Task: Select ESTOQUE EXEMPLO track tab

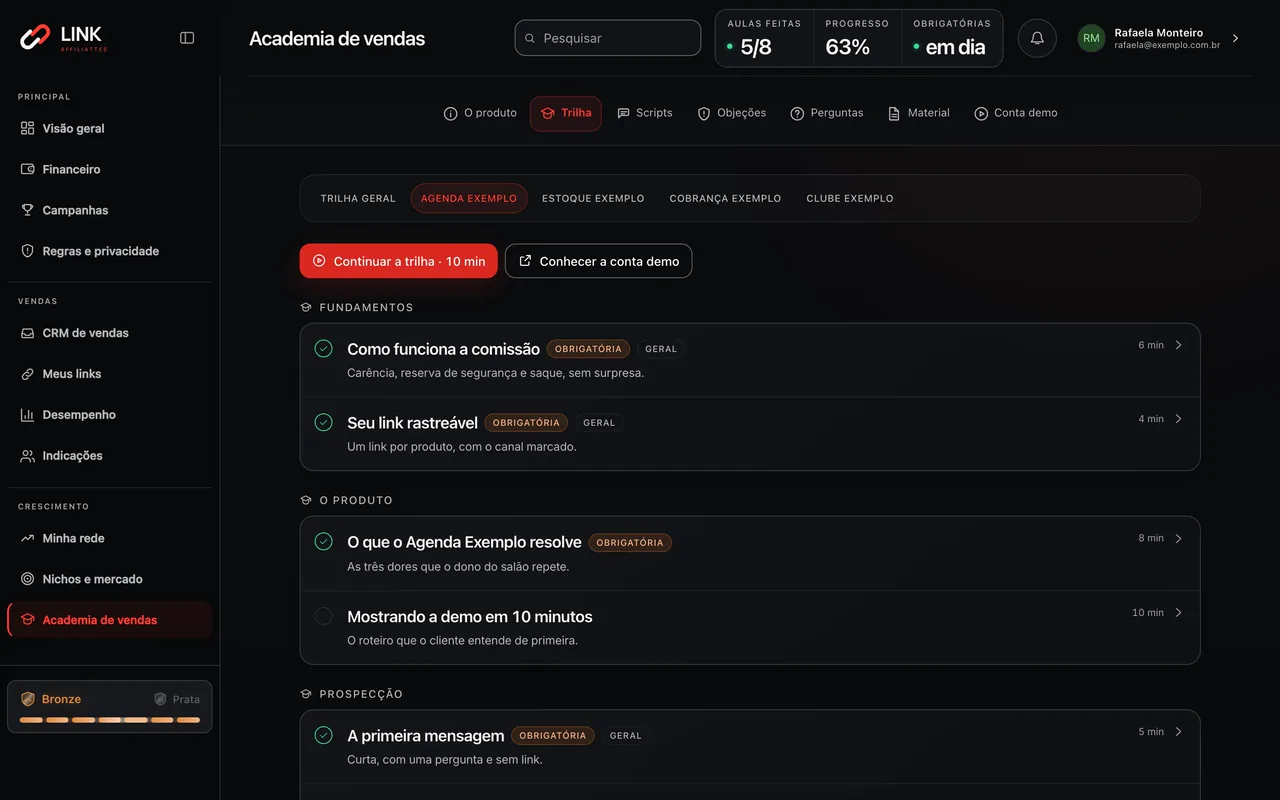Action: click(x=593, y=198)
